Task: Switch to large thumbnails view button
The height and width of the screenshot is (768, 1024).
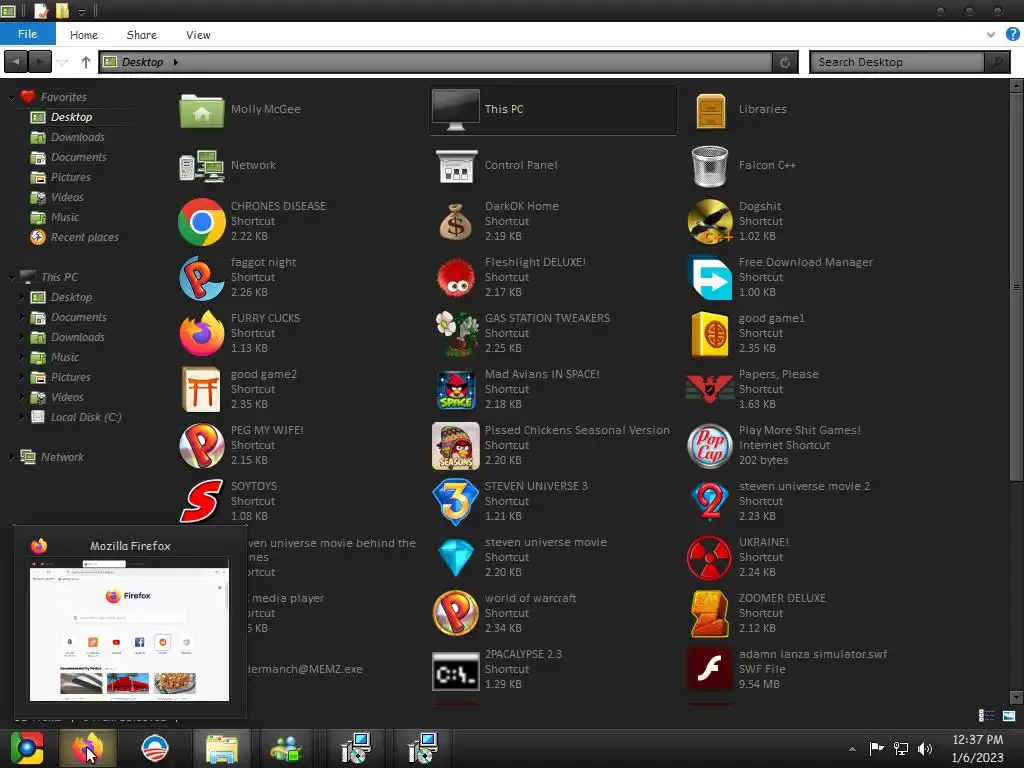Action: (x=1009, y=716)
